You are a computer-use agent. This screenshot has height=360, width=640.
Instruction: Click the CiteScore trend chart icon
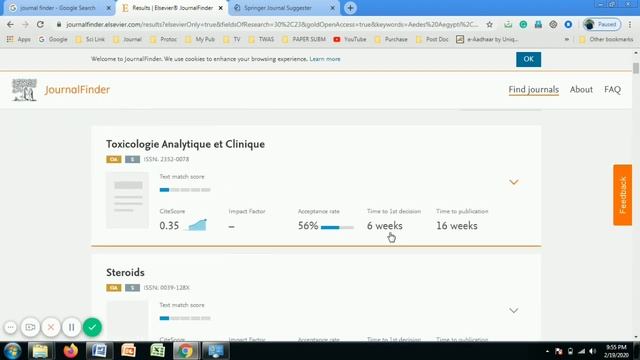click(197, 225)
